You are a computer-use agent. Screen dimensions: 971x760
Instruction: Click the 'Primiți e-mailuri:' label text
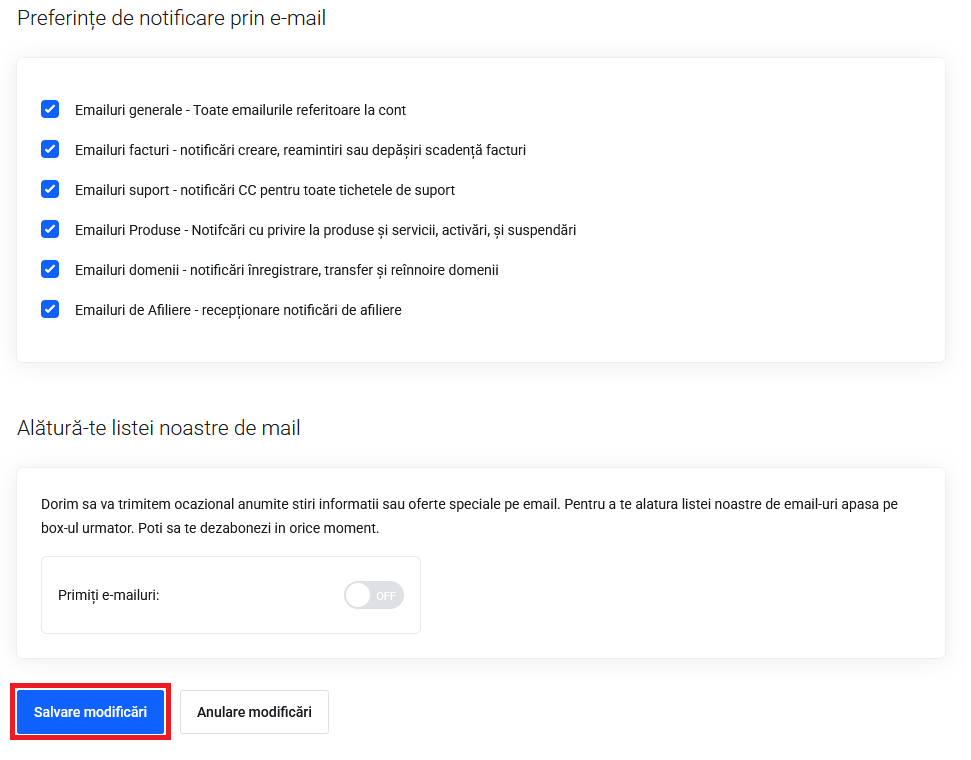(x=109, y=595)
